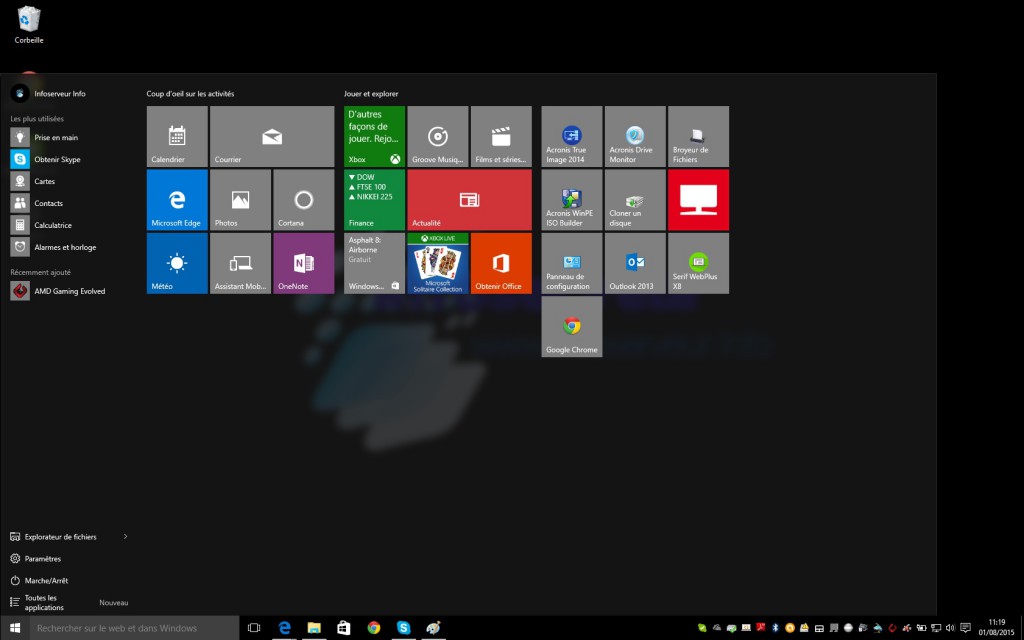Open Skype from the taskbar
This screenshot has height=640, width=1024.
404,628
